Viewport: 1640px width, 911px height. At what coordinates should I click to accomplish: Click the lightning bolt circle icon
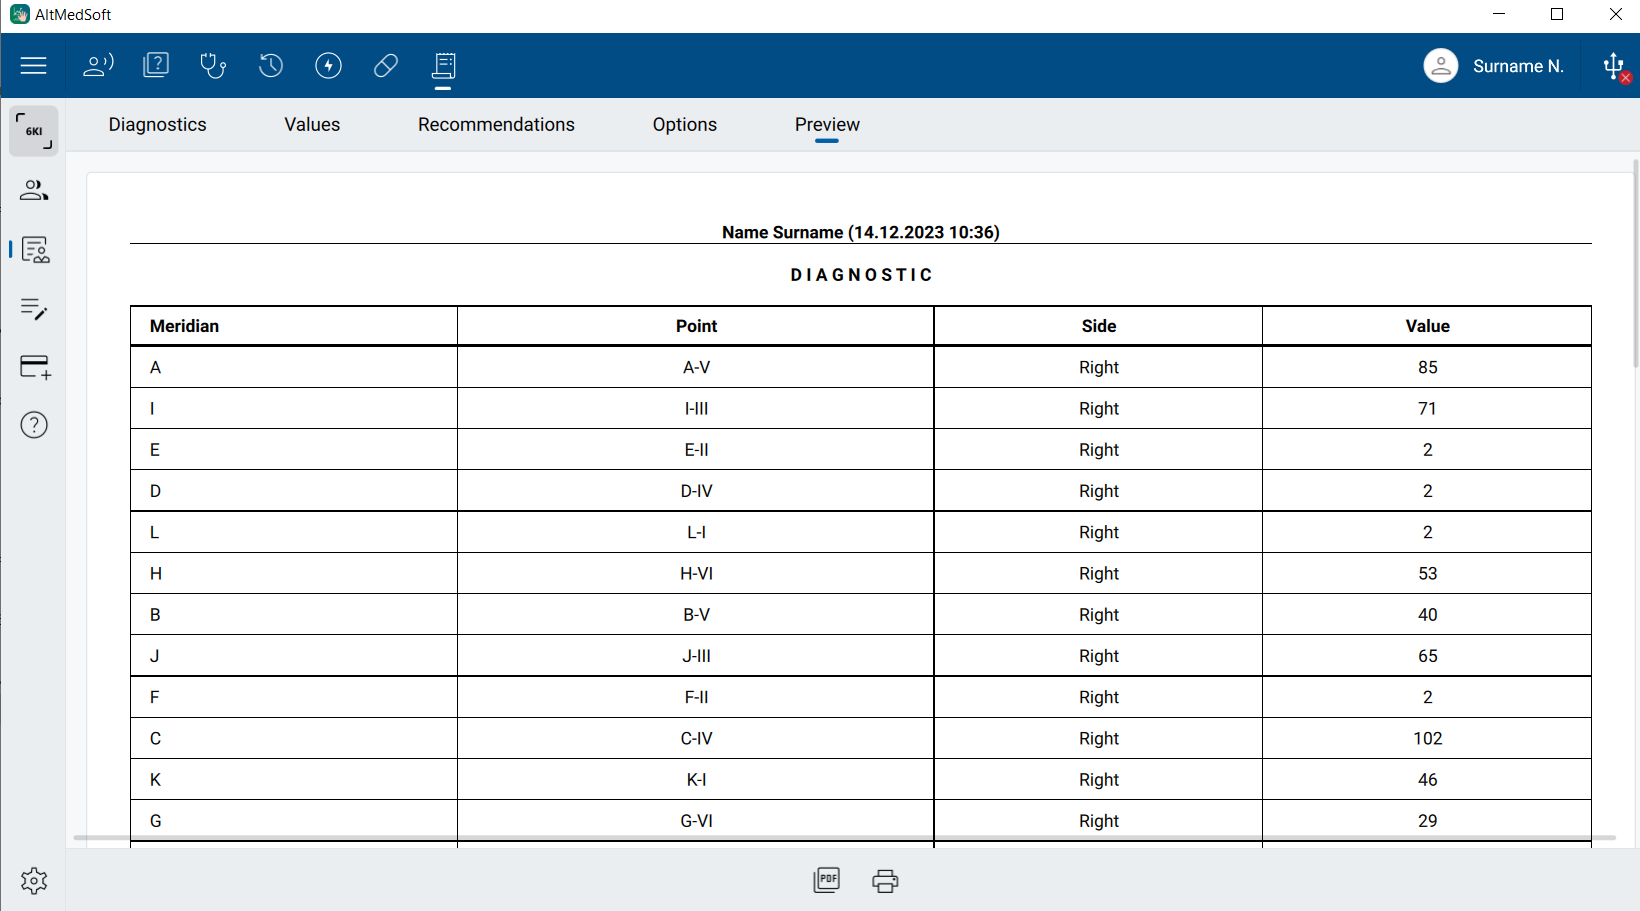[328, 66]
